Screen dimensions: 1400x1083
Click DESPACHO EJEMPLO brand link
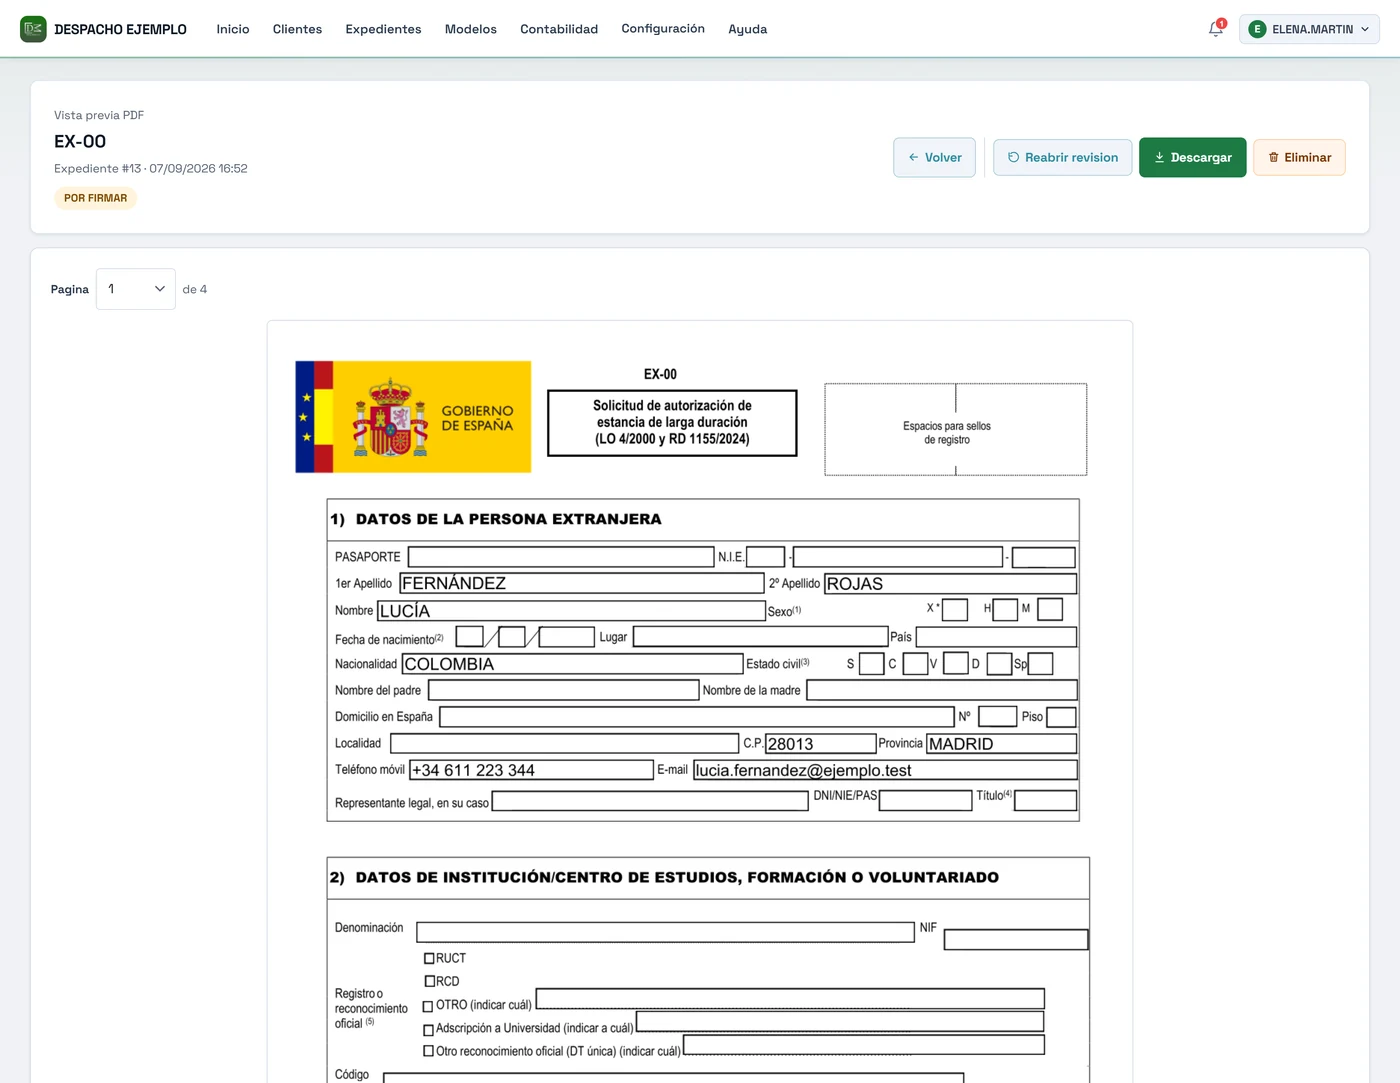120,29
